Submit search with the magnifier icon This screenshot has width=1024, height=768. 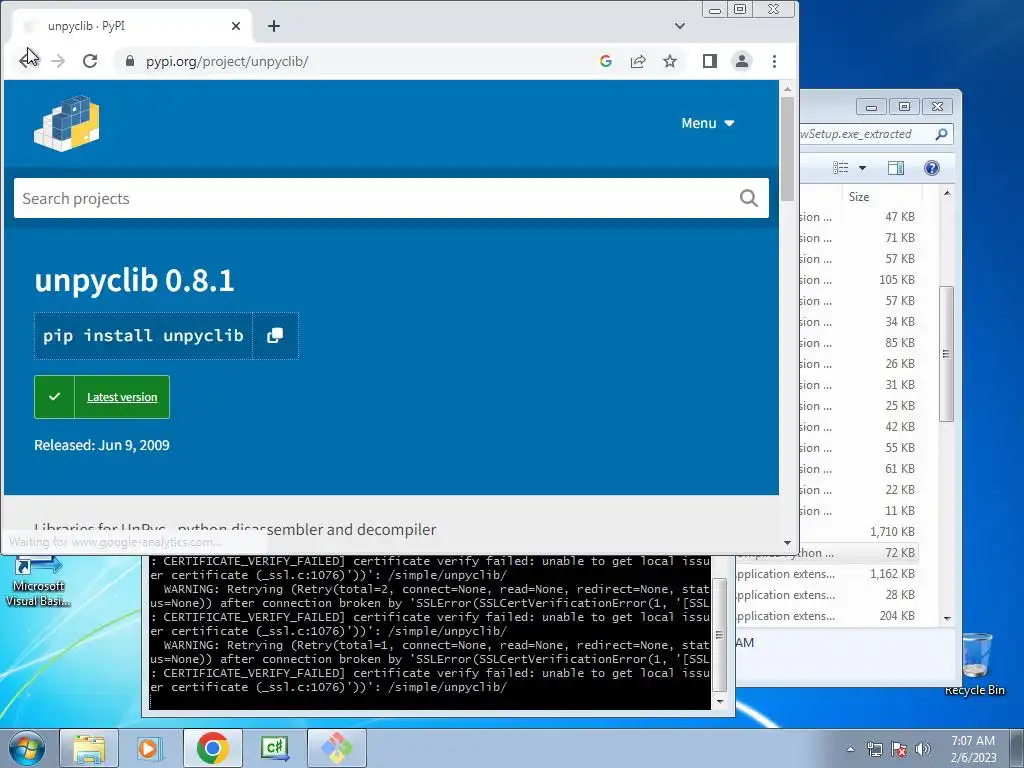pos(749,198)
